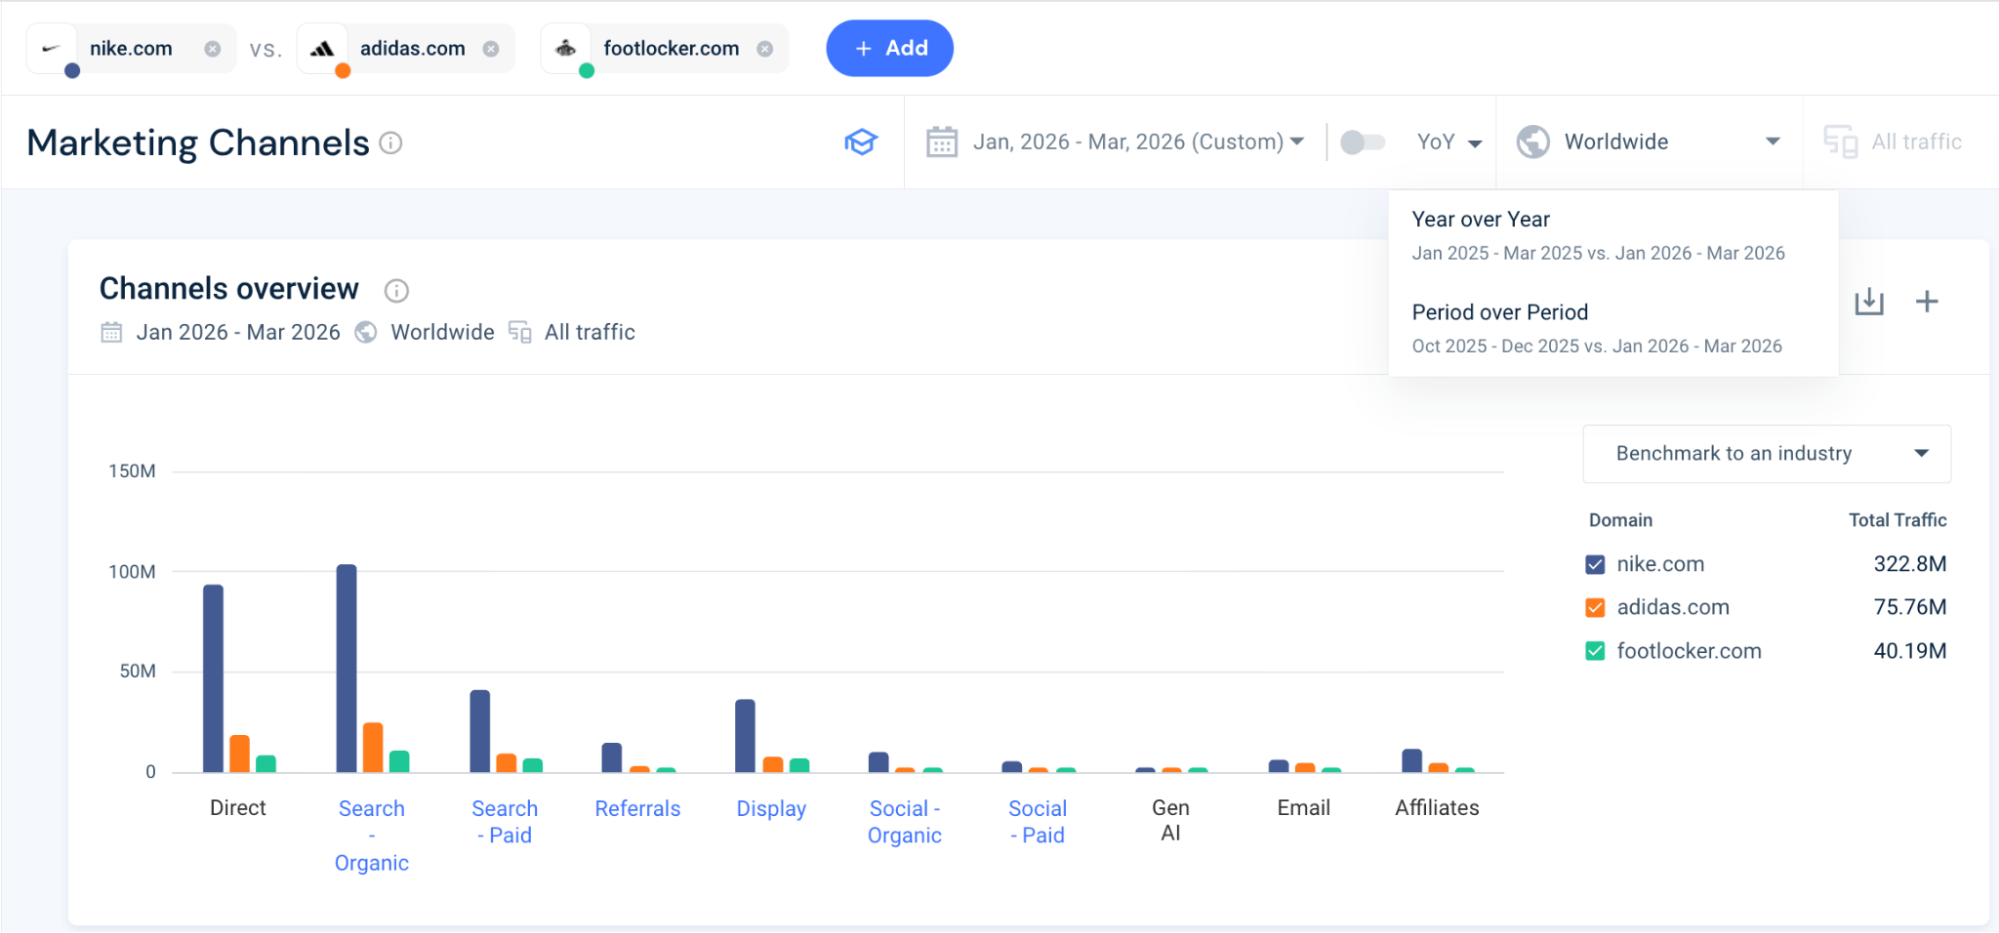The image size is (1999, 933).
Task: Select Year over Year comparison option
Action: (x=1613, y=236)
